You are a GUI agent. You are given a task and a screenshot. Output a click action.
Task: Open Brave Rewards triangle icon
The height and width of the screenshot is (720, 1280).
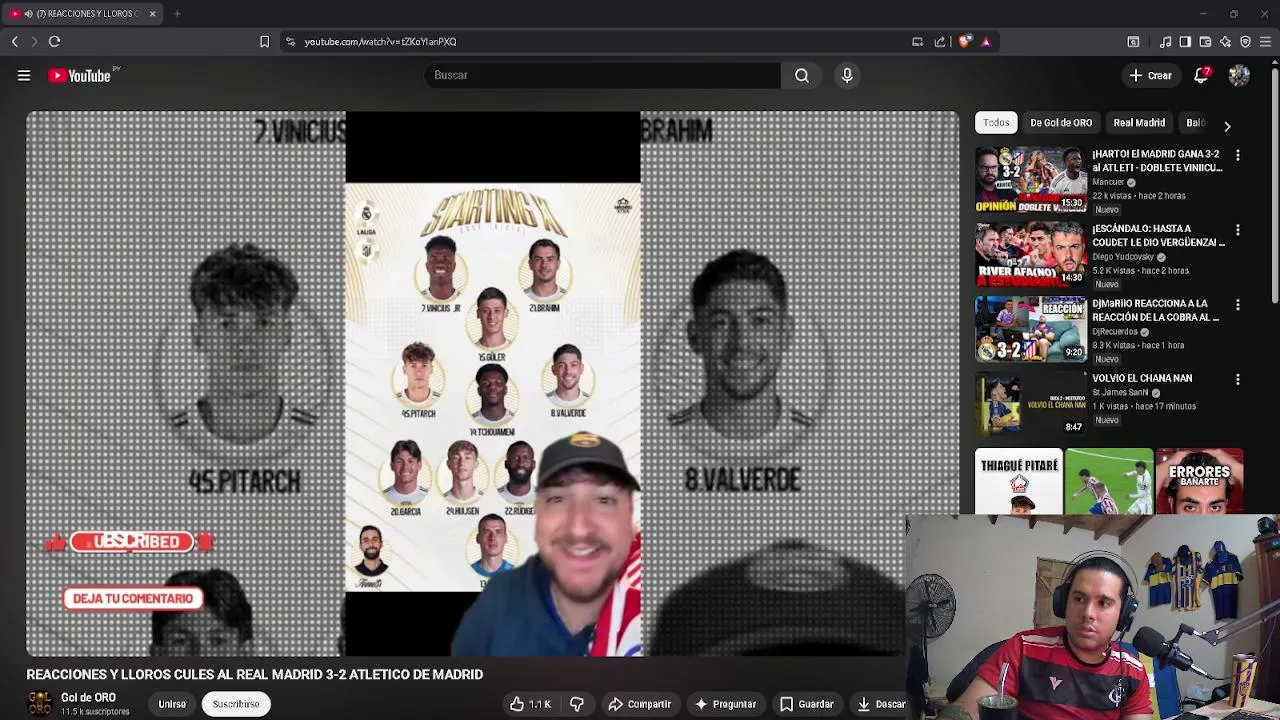coord(986,41)
